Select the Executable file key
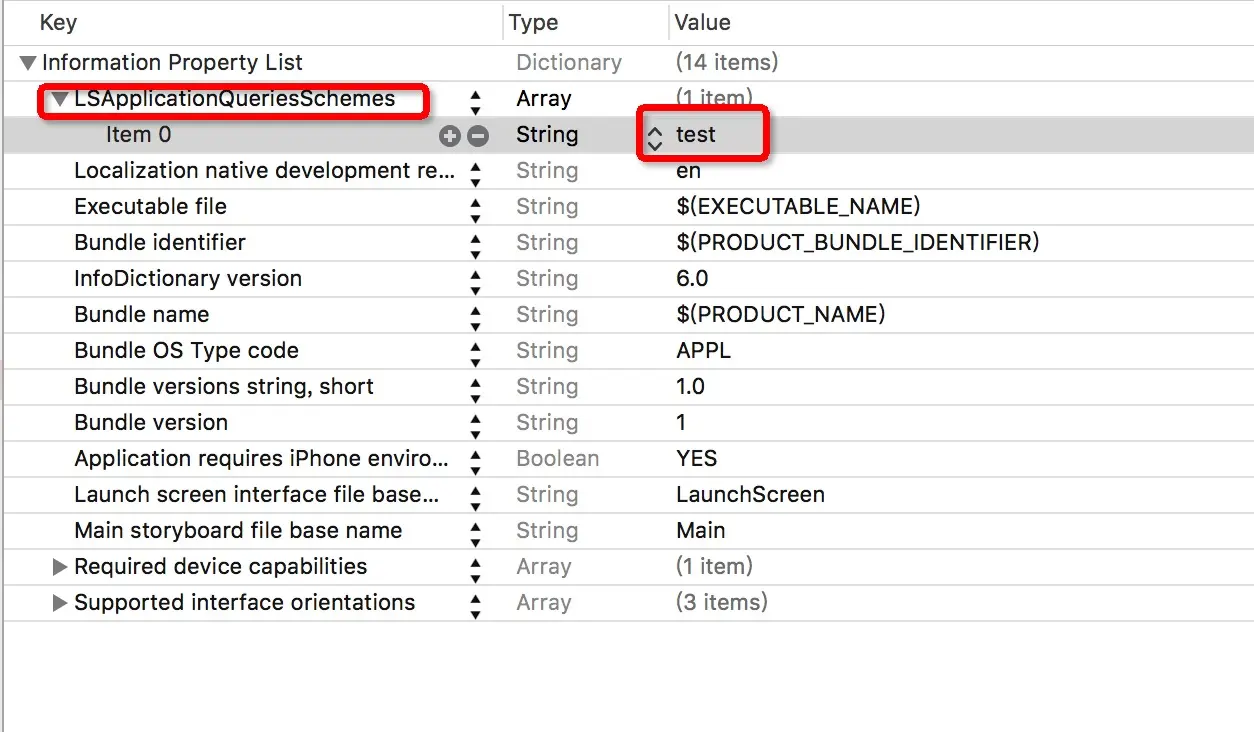1254x732 pixels. coord(150,207)
